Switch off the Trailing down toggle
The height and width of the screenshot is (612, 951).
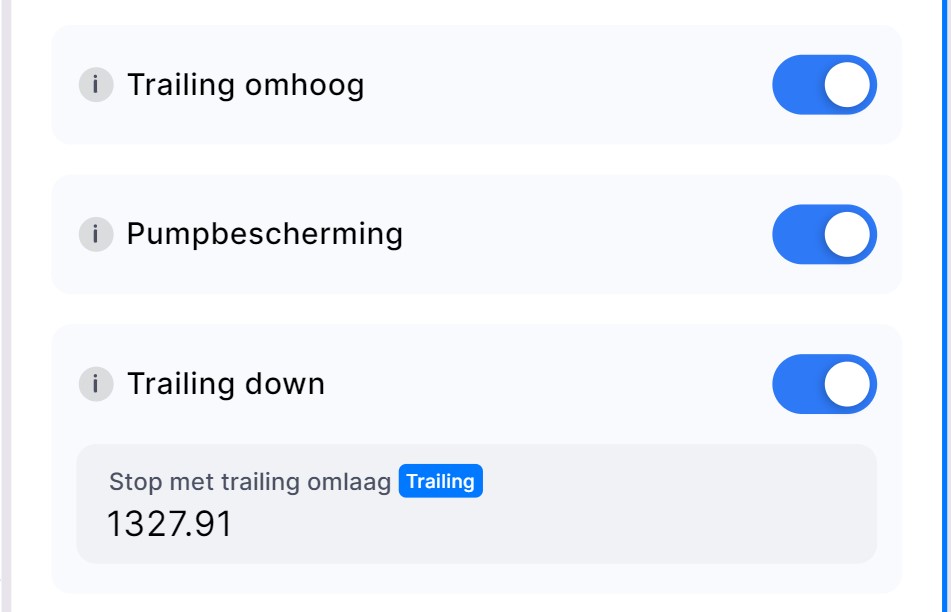coord(824,383)
